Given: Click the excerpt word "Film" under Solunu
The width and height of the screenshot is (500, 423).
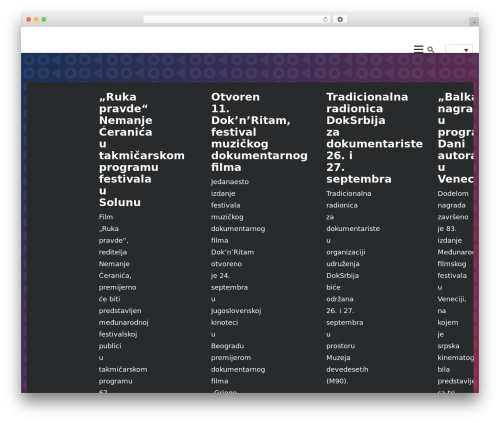Looking at the screenshot, I should tap(106, 217).
